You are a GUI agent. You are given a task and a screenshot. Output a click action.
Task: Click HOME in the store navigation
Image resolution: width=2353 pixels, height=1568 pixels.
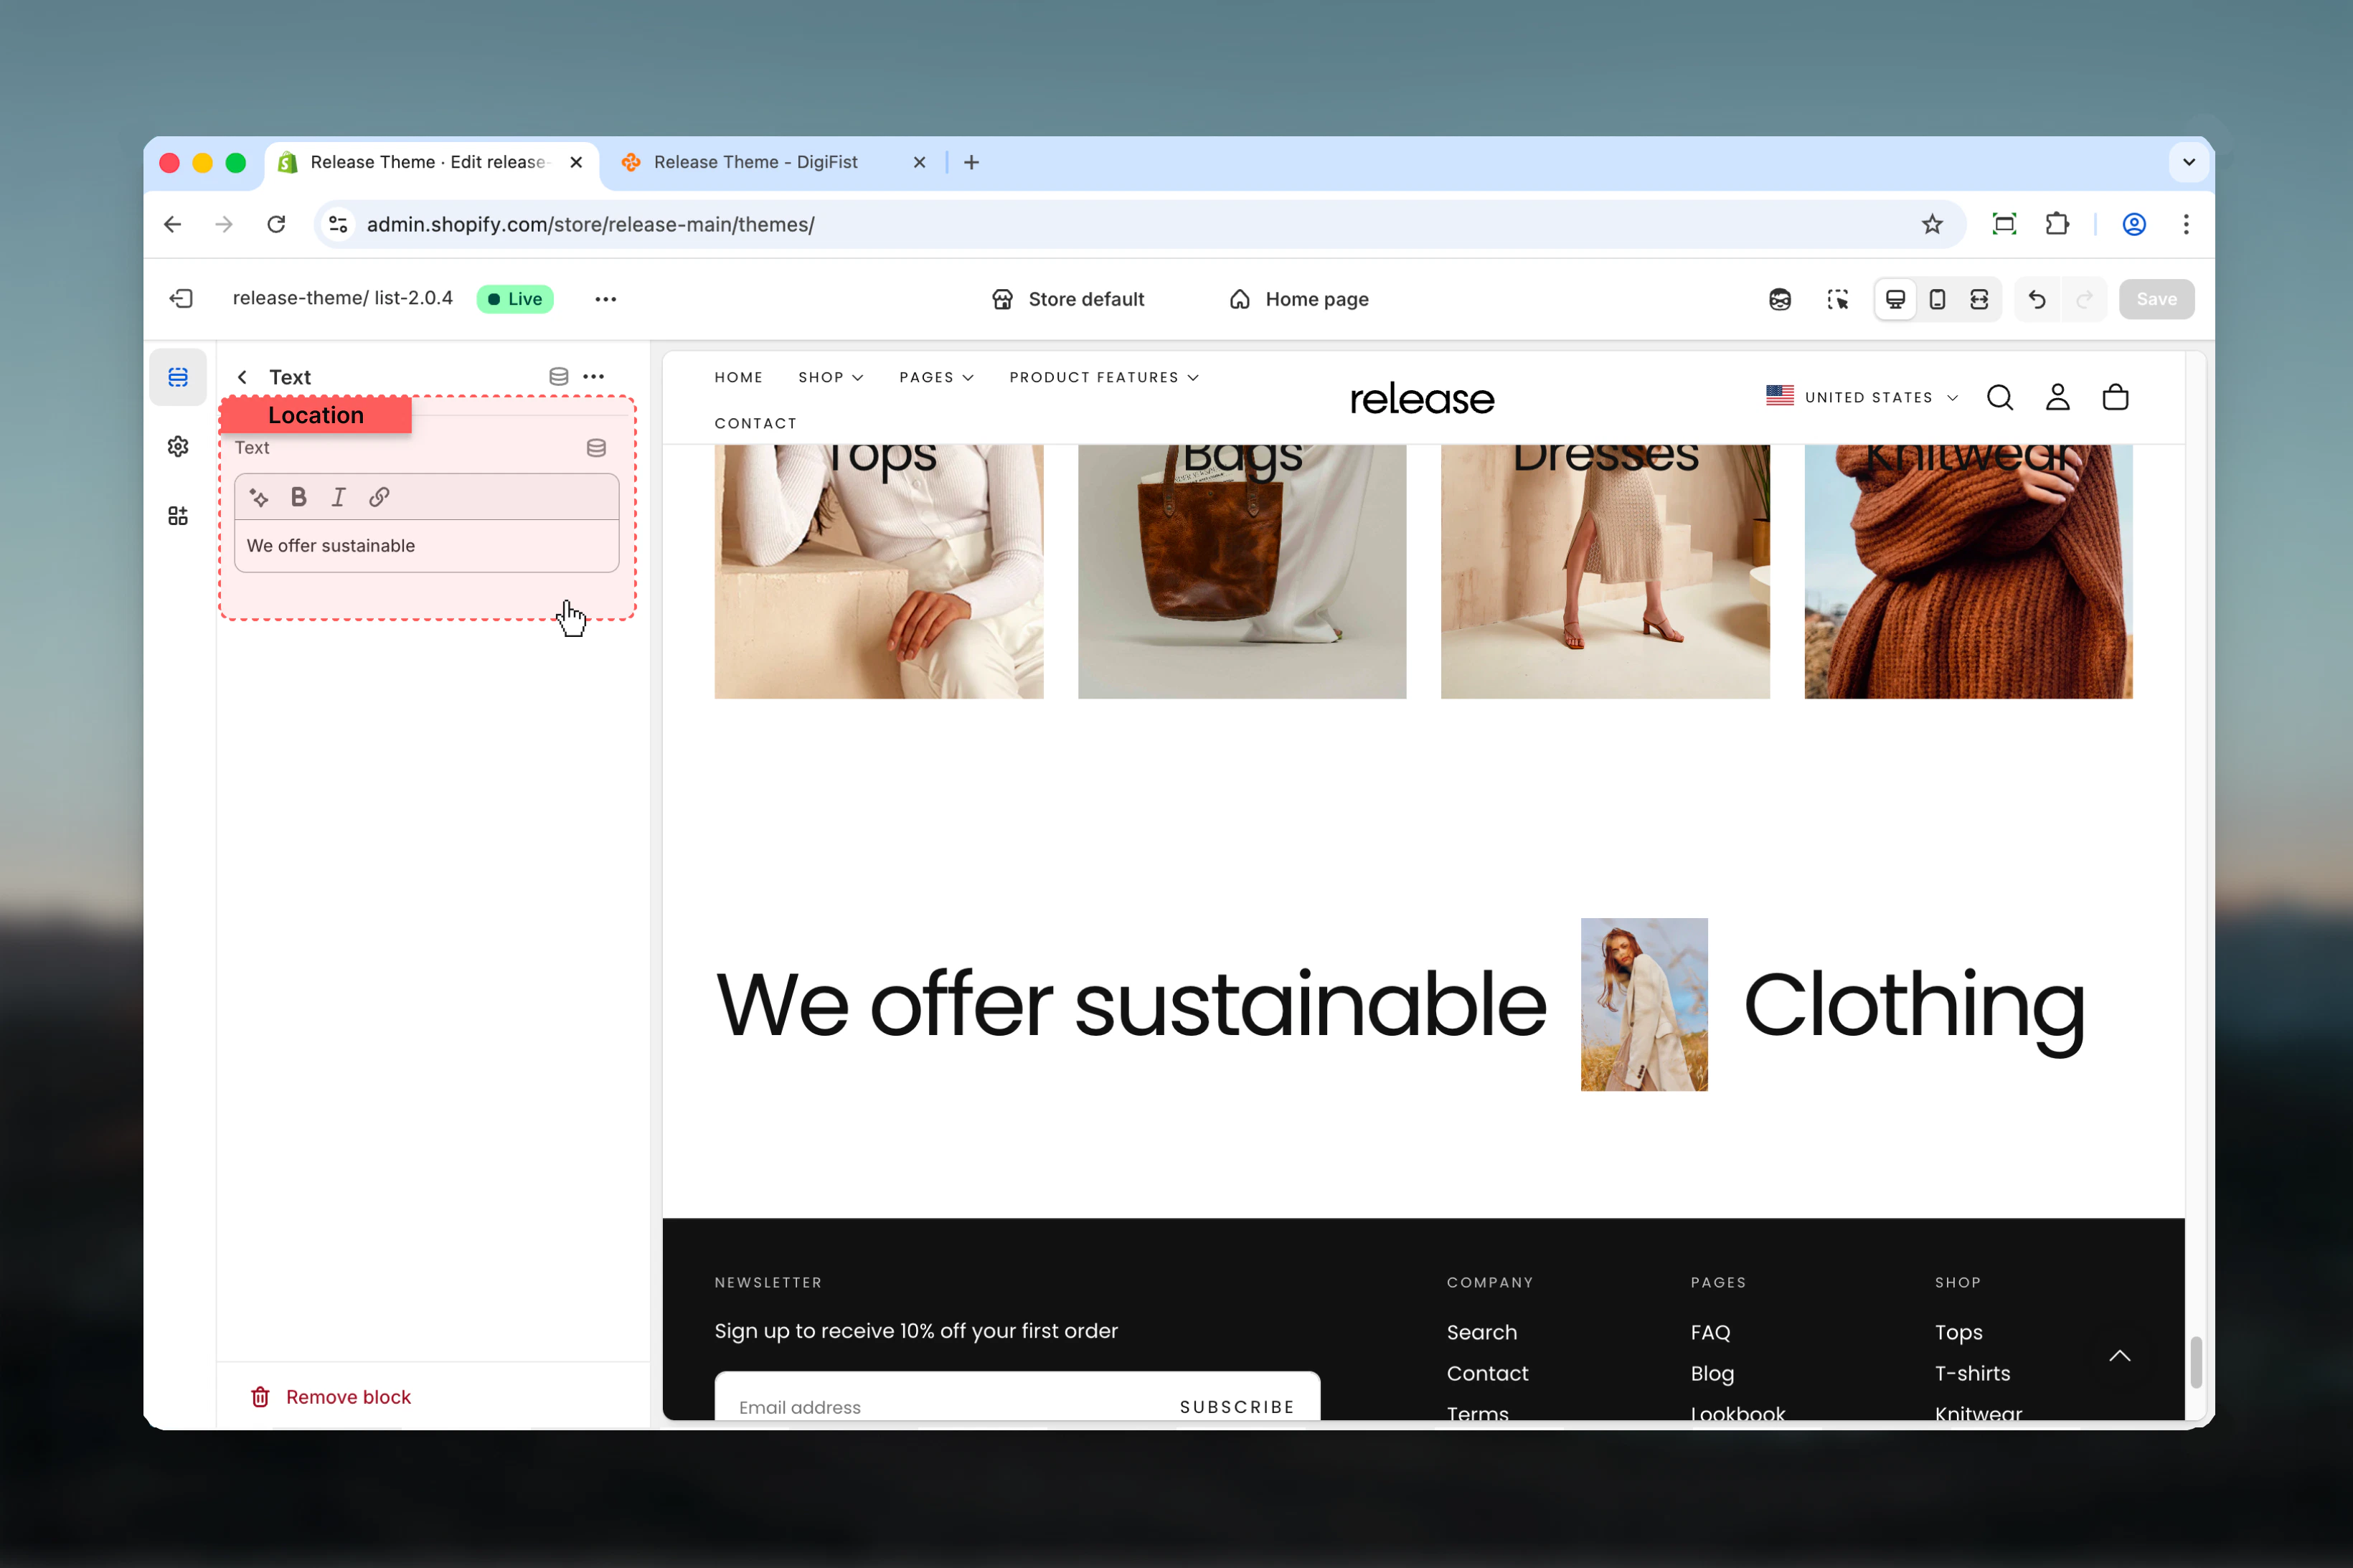738,377
